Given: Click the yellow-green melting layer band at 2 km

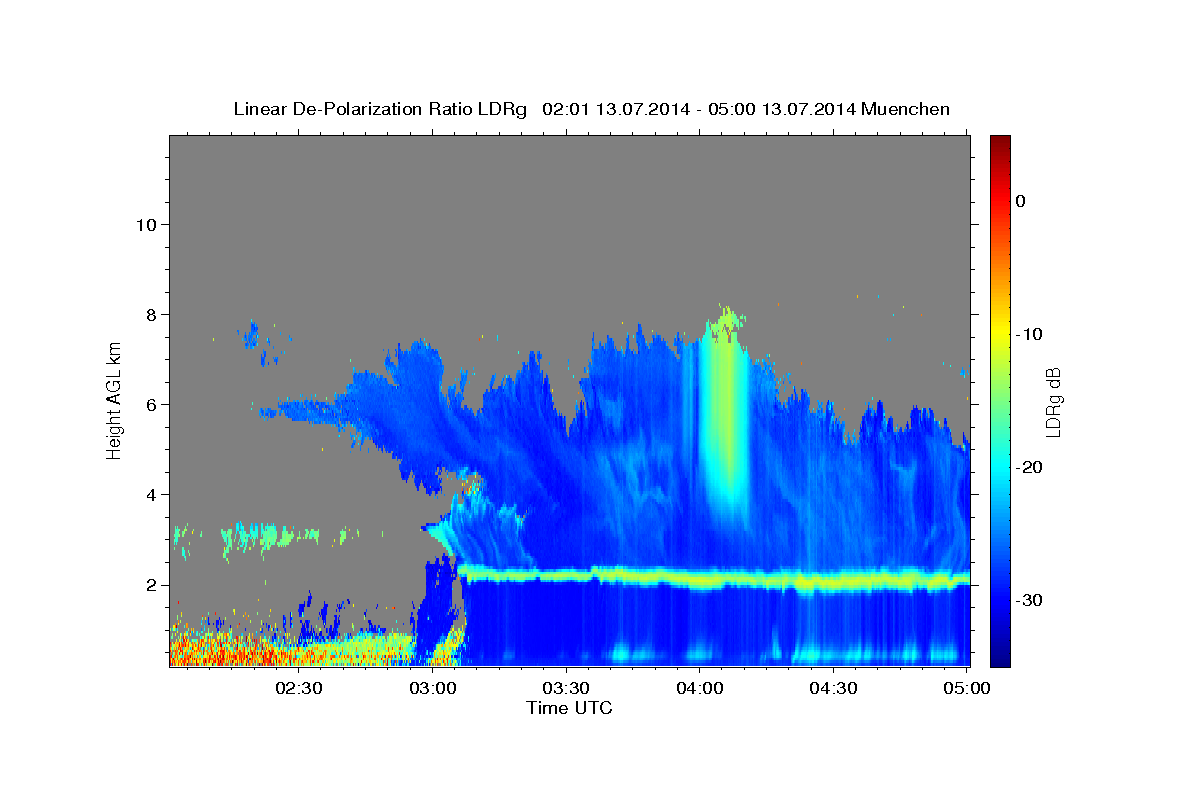Looking at the screenshot, I should 715,578.
